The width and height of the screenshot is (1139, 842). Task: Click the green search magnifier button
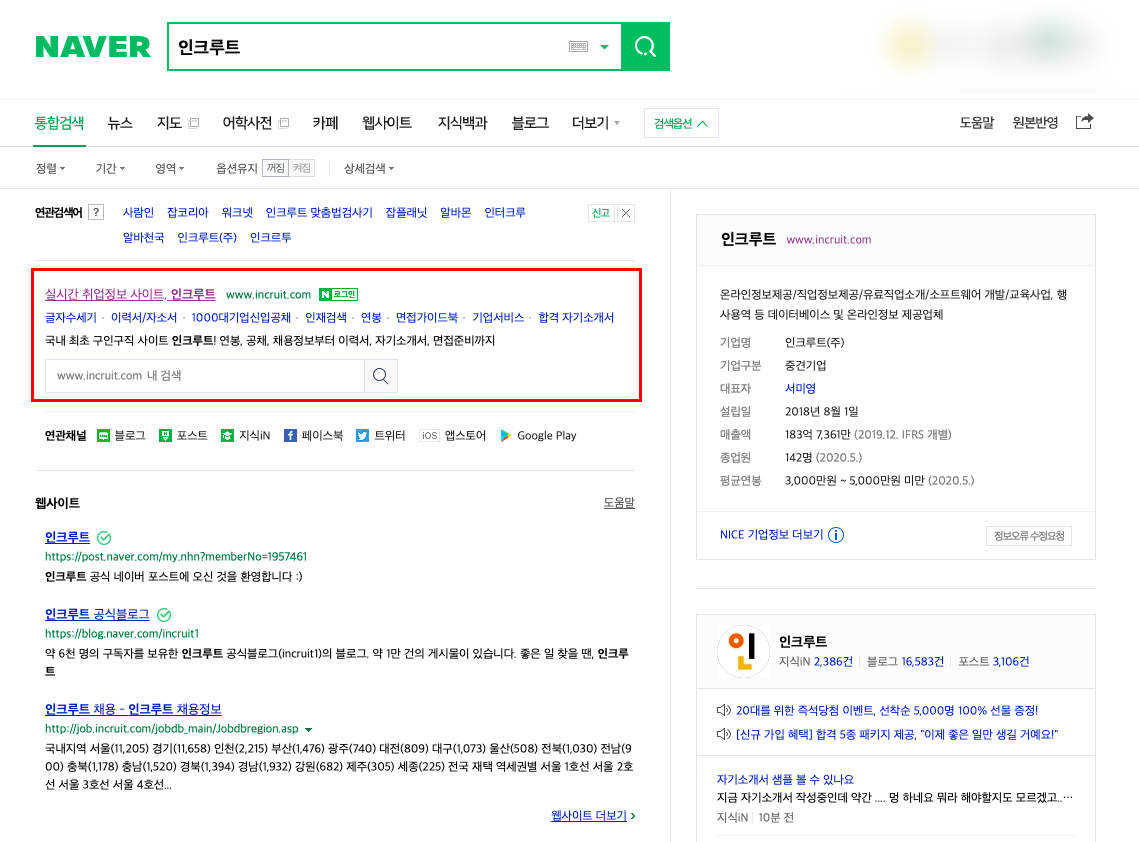click(645, 46)
